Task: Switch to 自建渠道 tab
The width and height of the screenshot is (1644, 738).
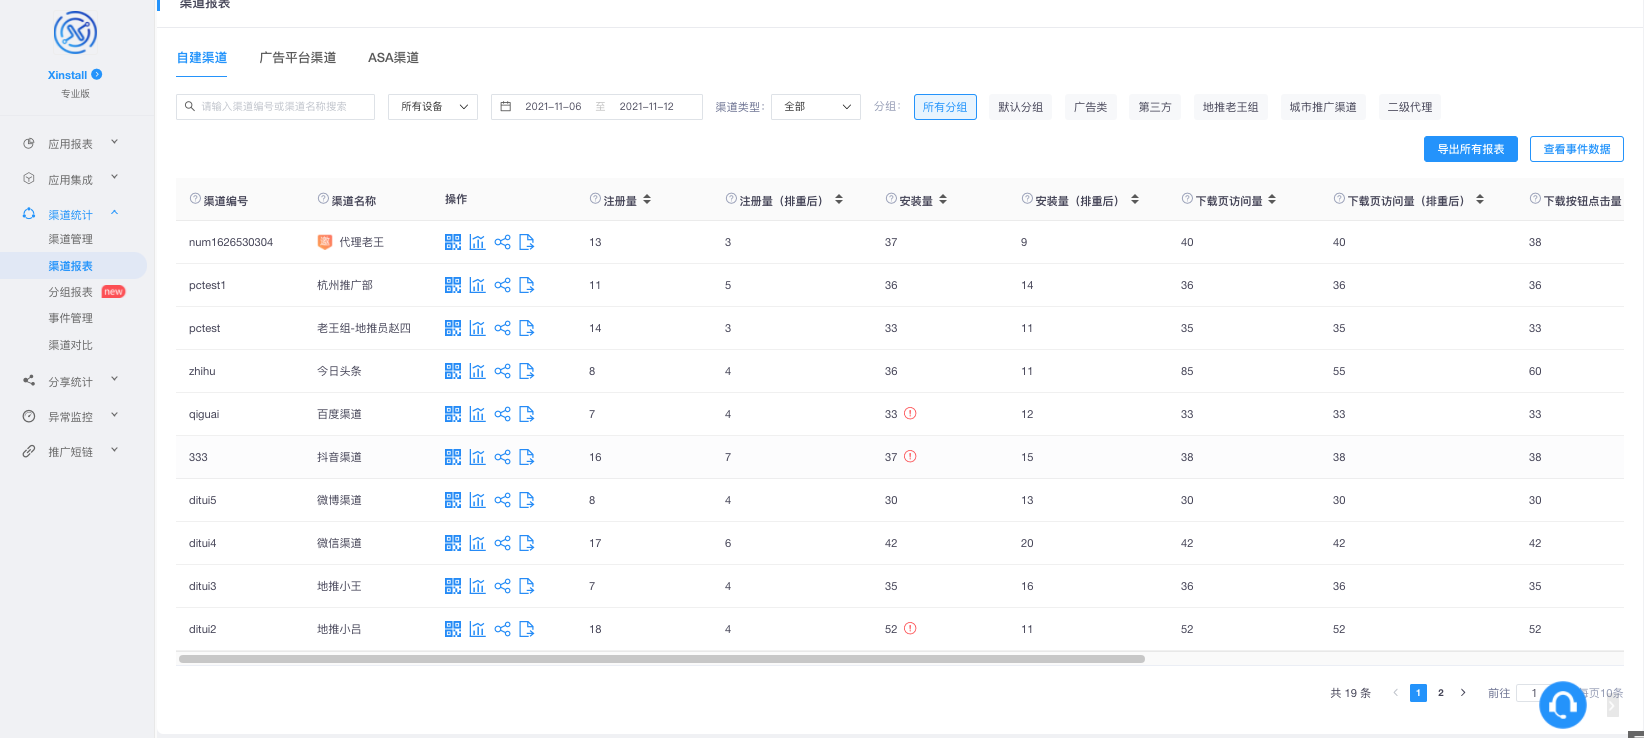Action: click(202, 58)
